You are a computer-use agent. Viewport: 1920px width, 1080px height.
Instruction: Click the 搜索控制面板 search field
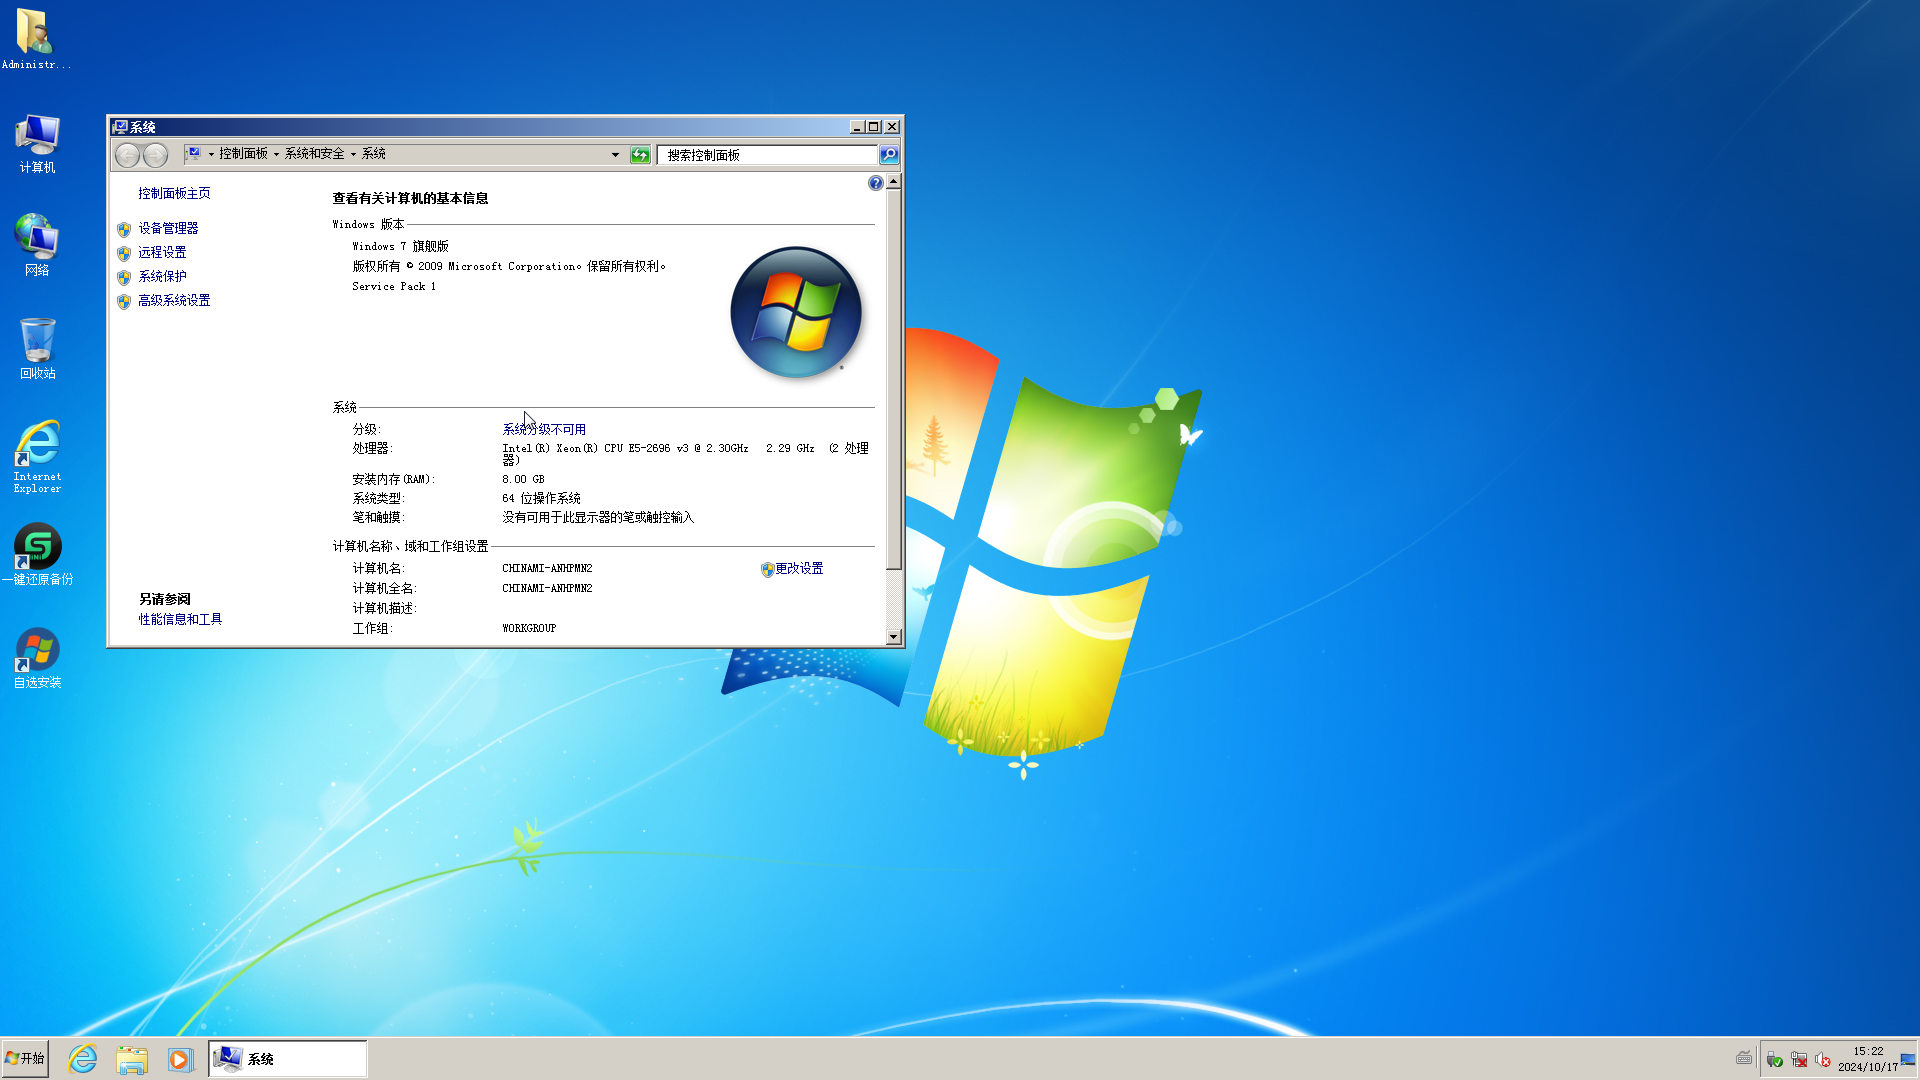pos(767,155)
